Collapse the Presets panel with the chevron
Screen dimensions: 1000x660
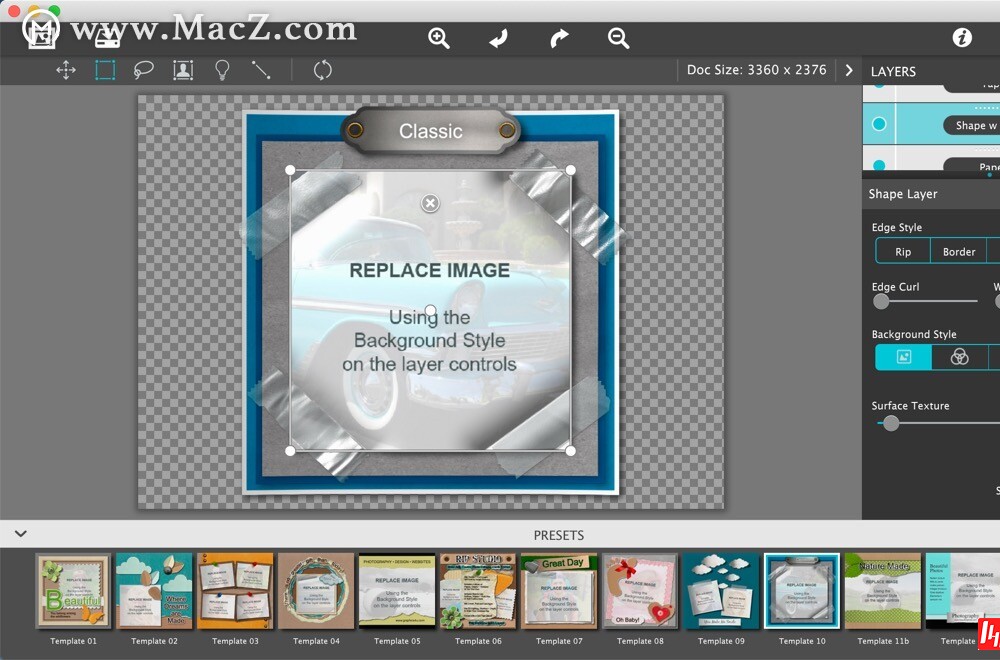pos(20,534)
